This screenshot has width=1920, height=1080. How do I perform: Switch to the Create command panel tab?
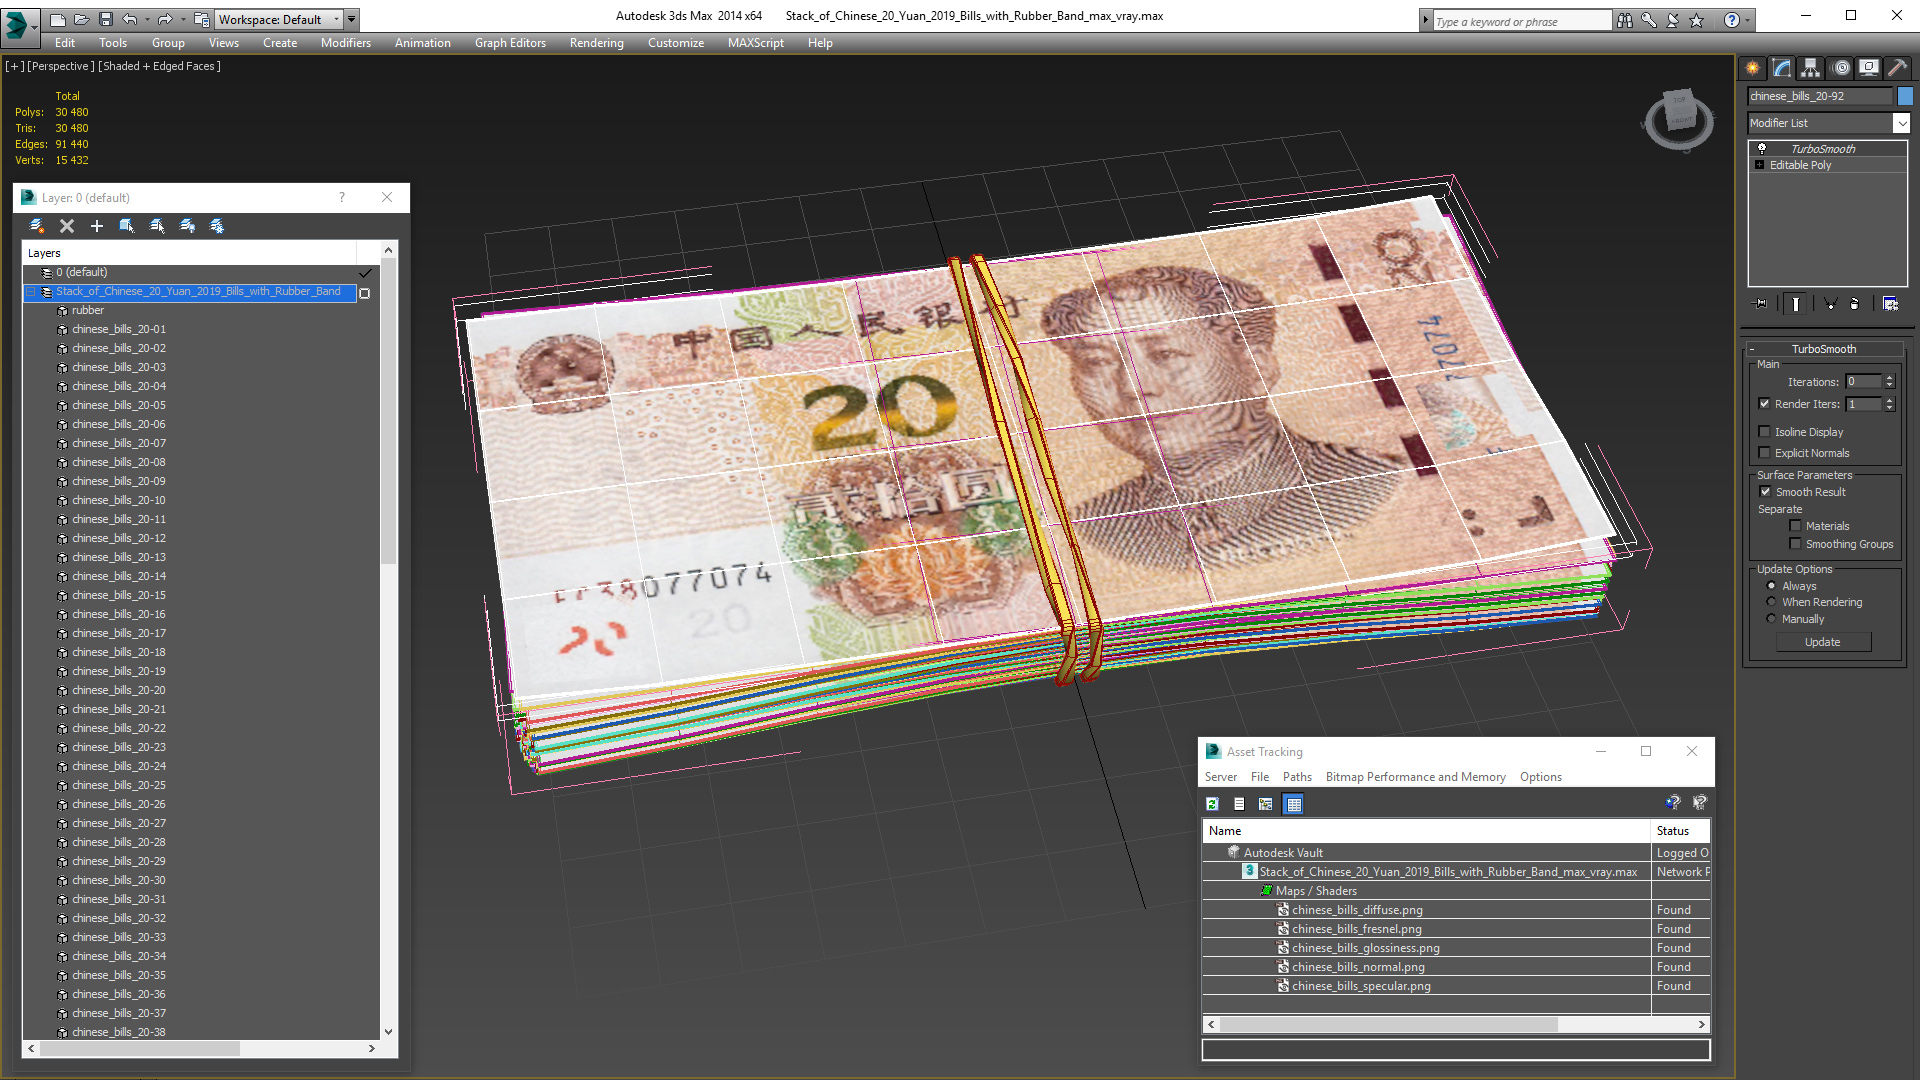[x=1753, y=68]
